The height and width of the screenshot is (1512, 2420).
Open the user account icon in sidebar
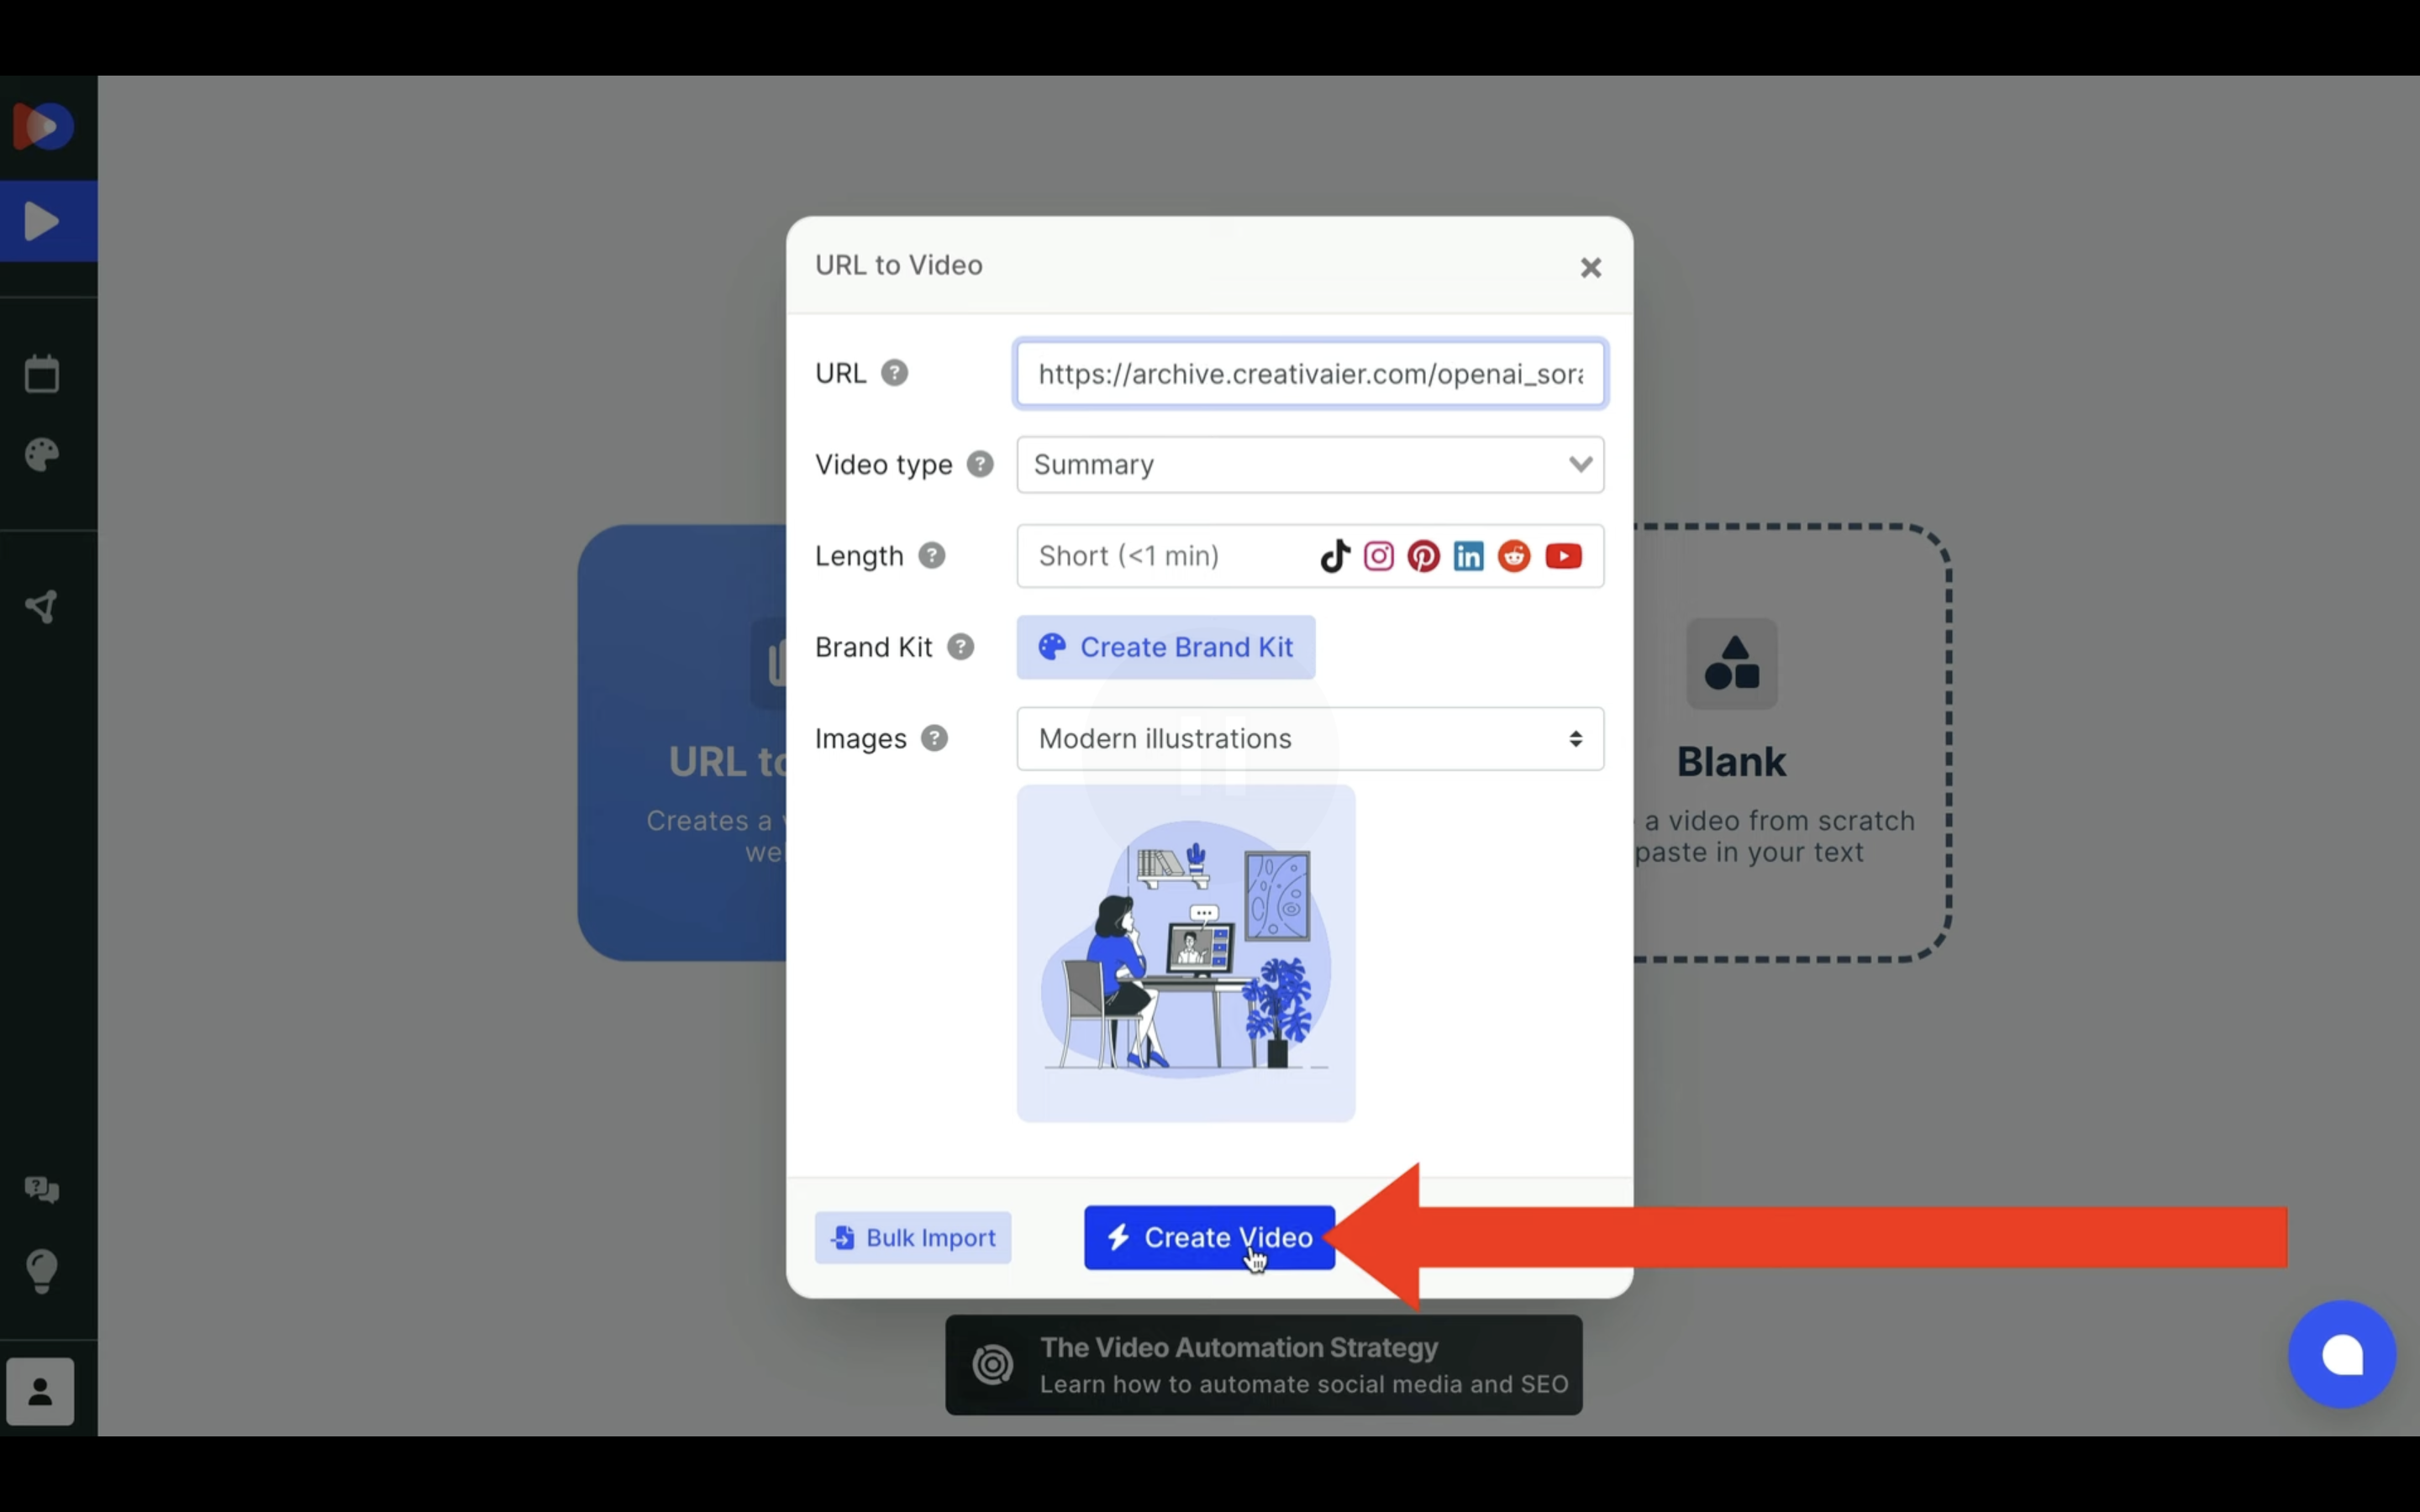pyautogui.click(x=40, y=1391)
